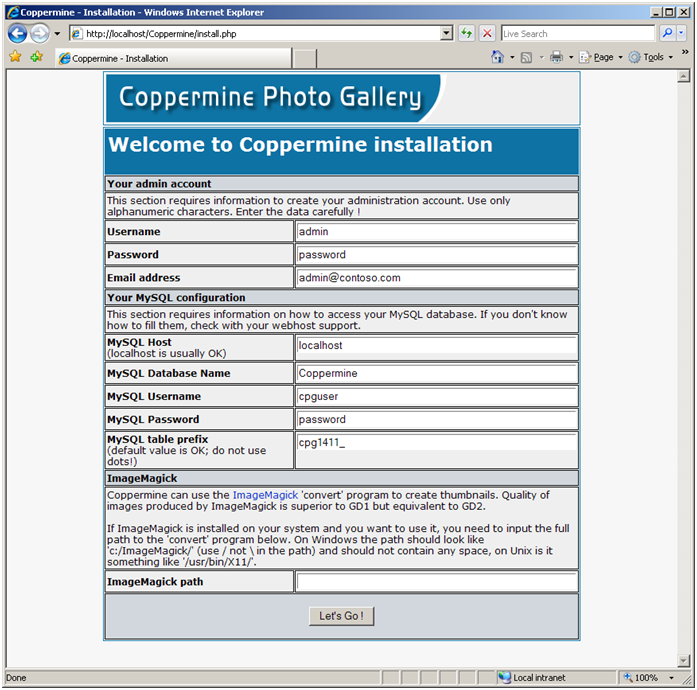697x690 pixels.
Task: Expand the address bar history dropdown
Action: tap(447, 33)
